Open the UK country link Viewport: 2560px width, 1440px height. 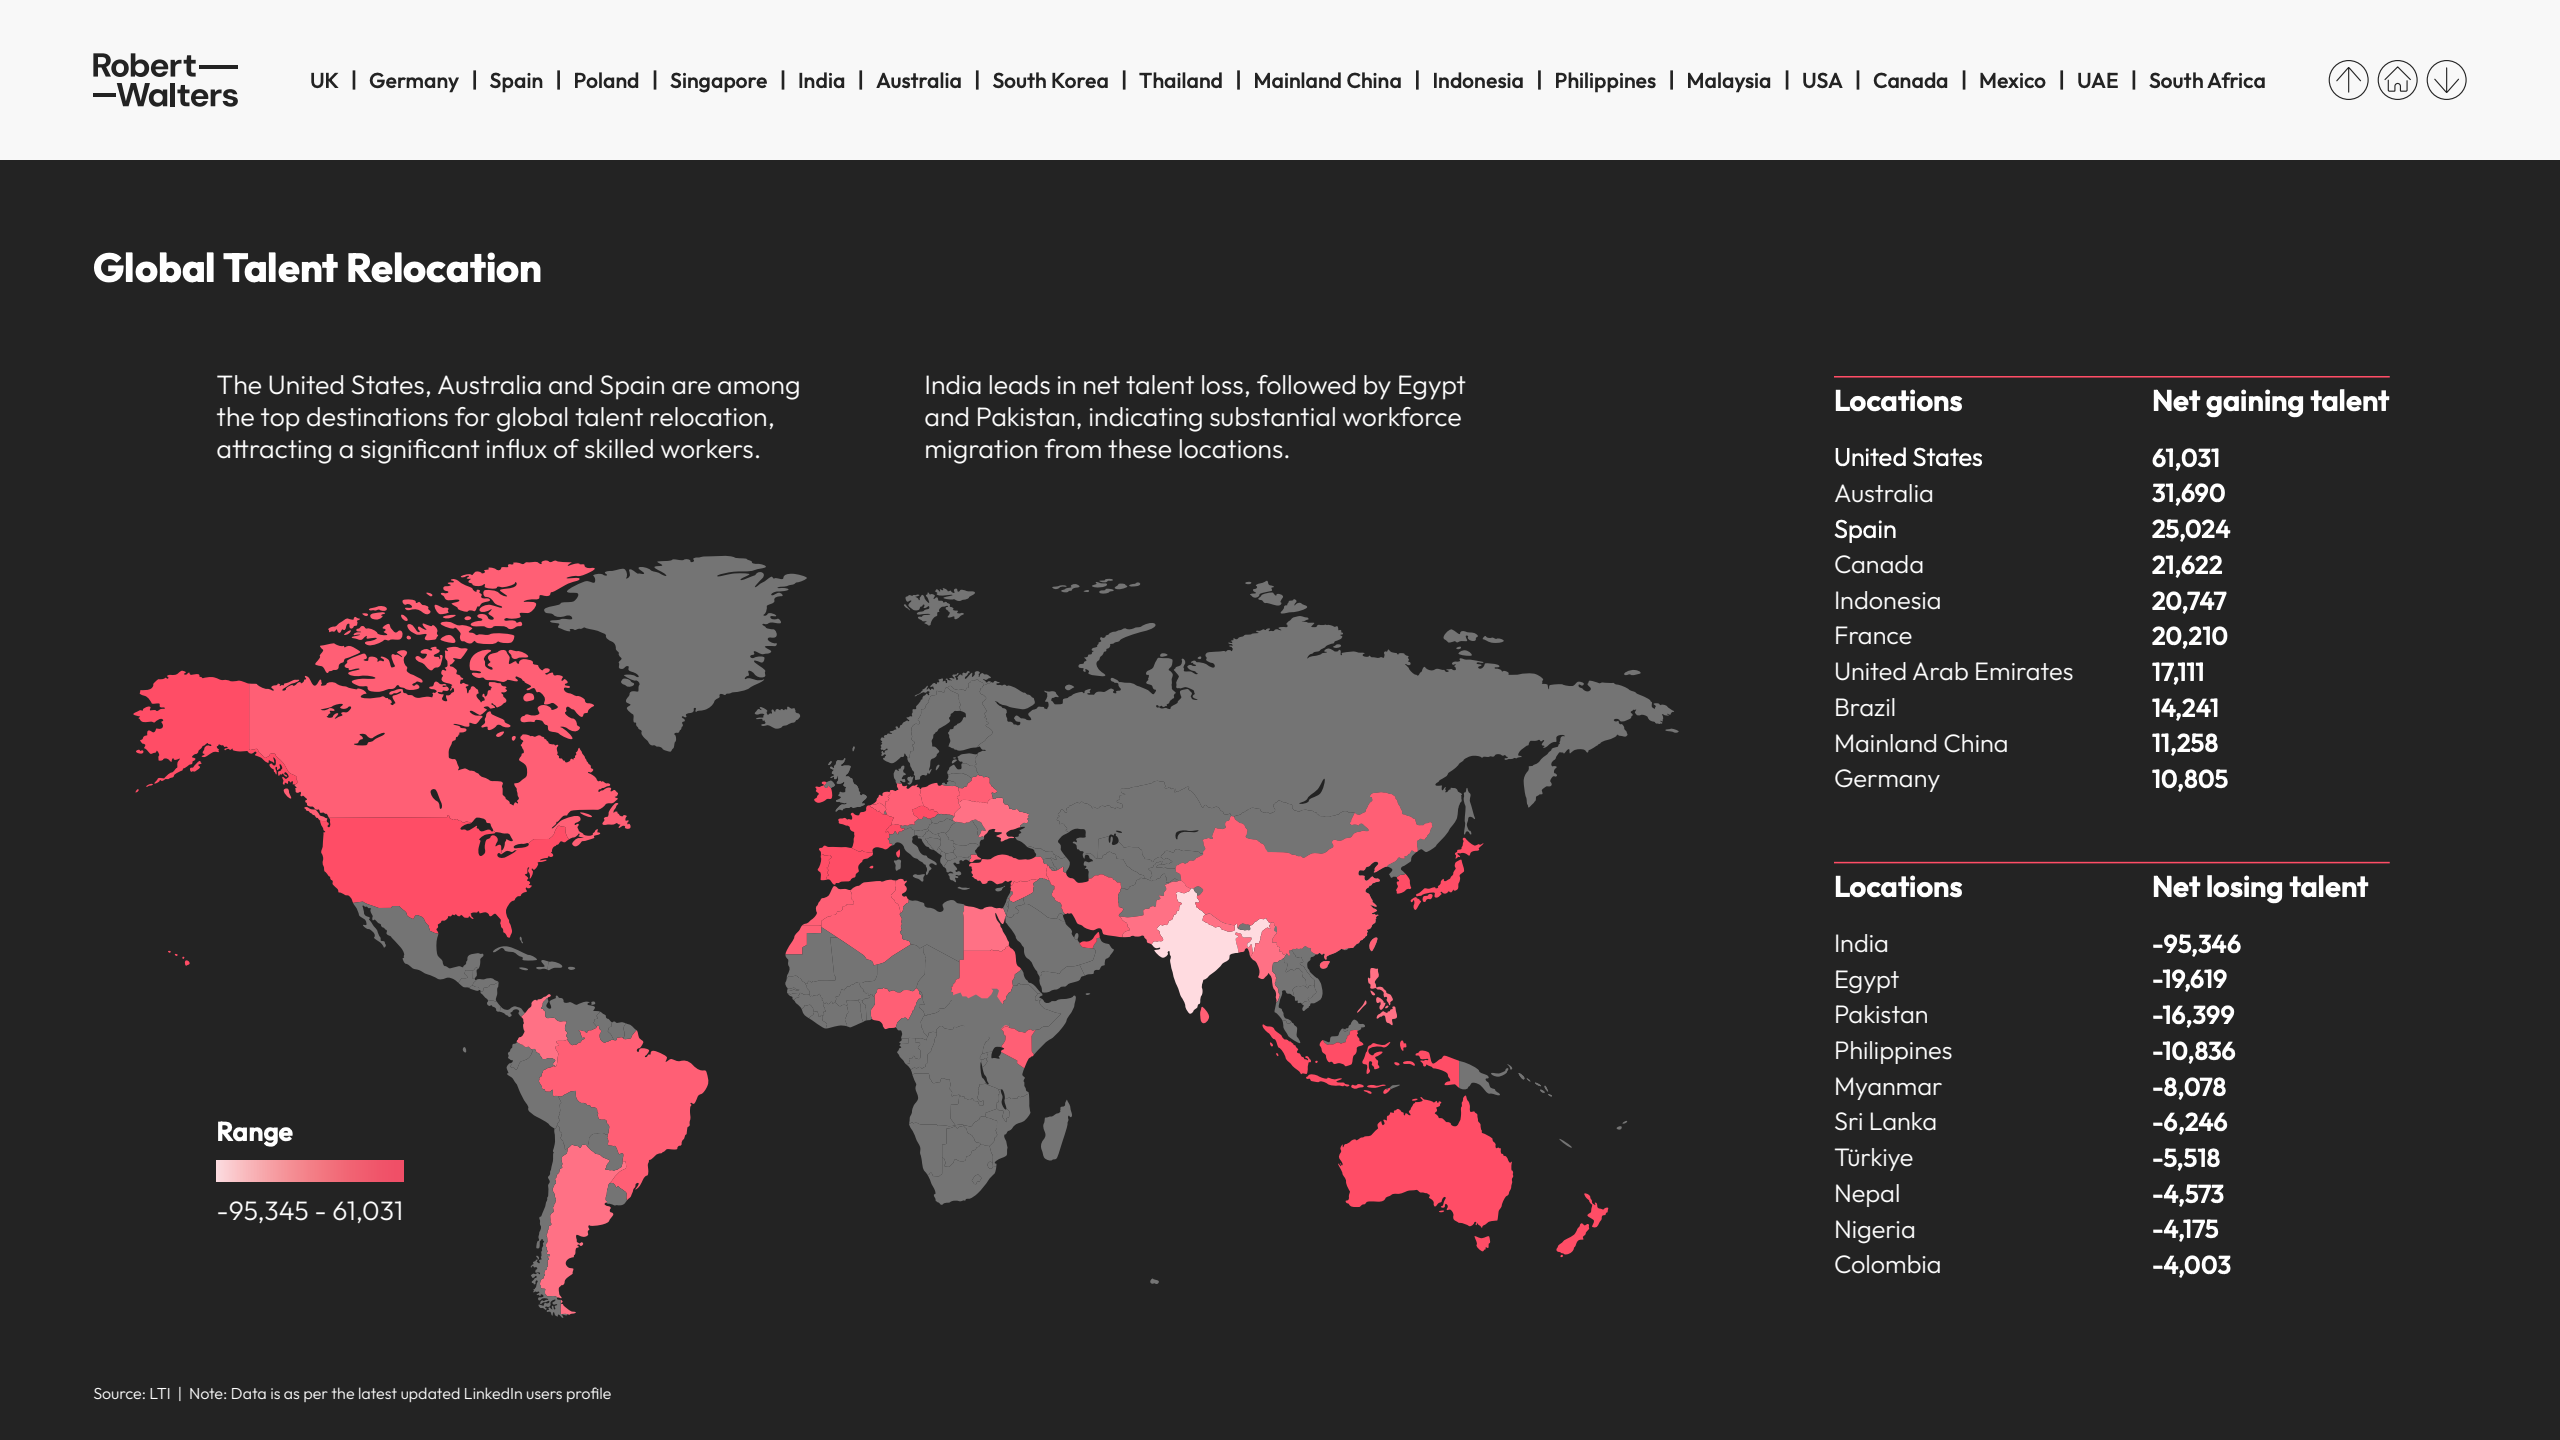point(323,80)
